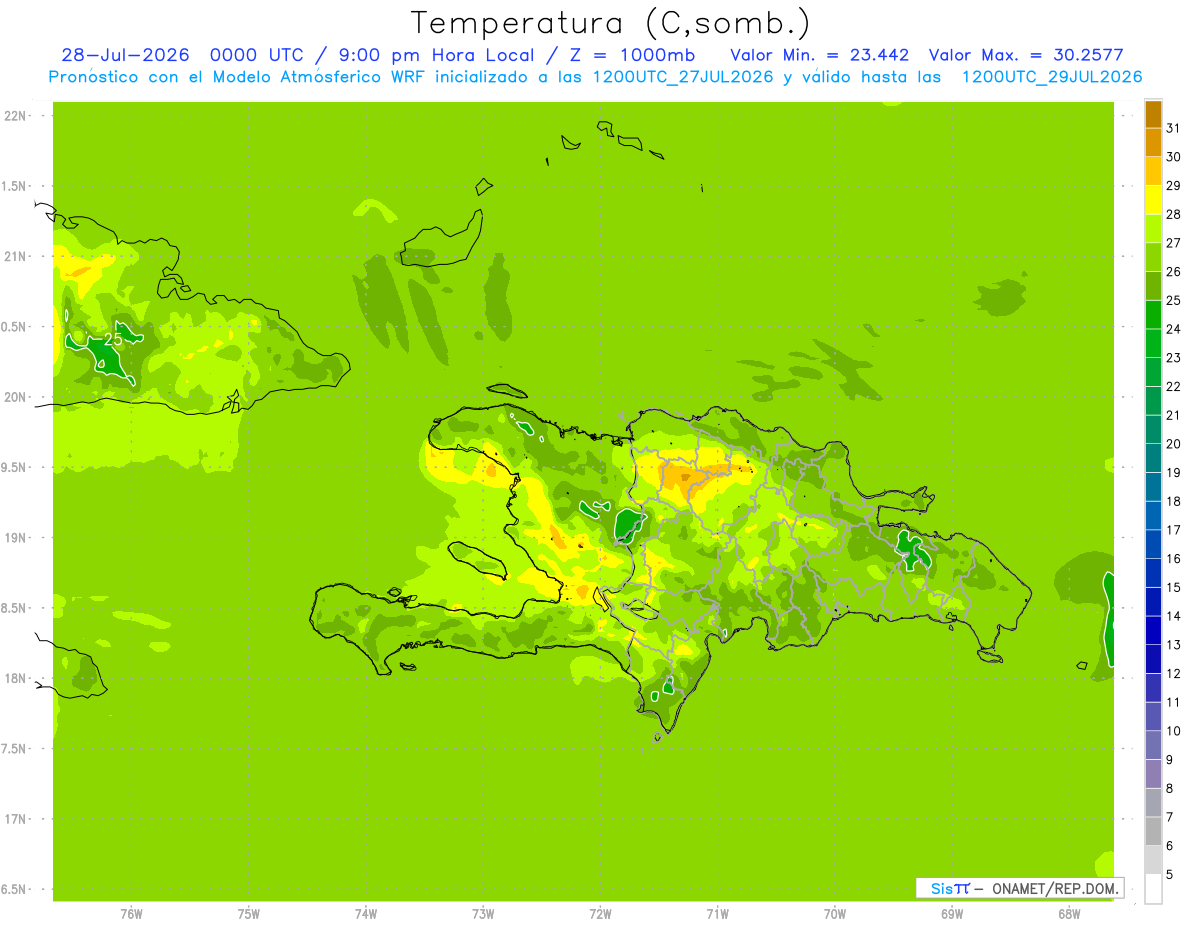Click the legend value label "28"
Screen dimensions: 1200x927
click(1173, 214)
